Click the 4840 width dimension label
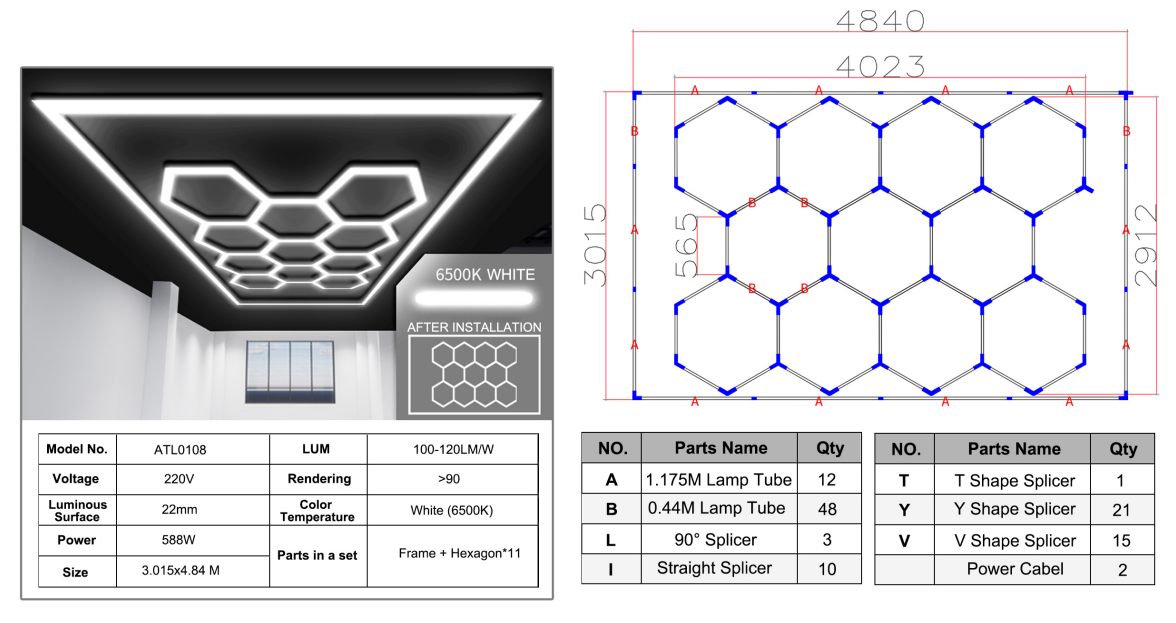Viewport: 1176px width, 623px height. [x=880, y=20]
